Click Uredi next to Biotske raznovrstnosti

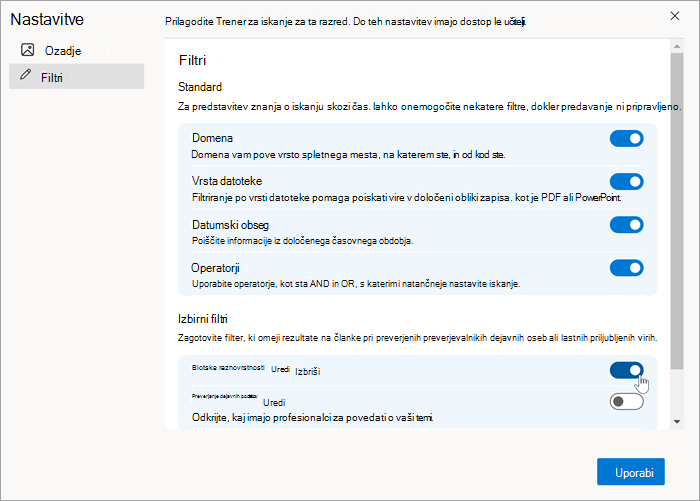tap(280, 369)
